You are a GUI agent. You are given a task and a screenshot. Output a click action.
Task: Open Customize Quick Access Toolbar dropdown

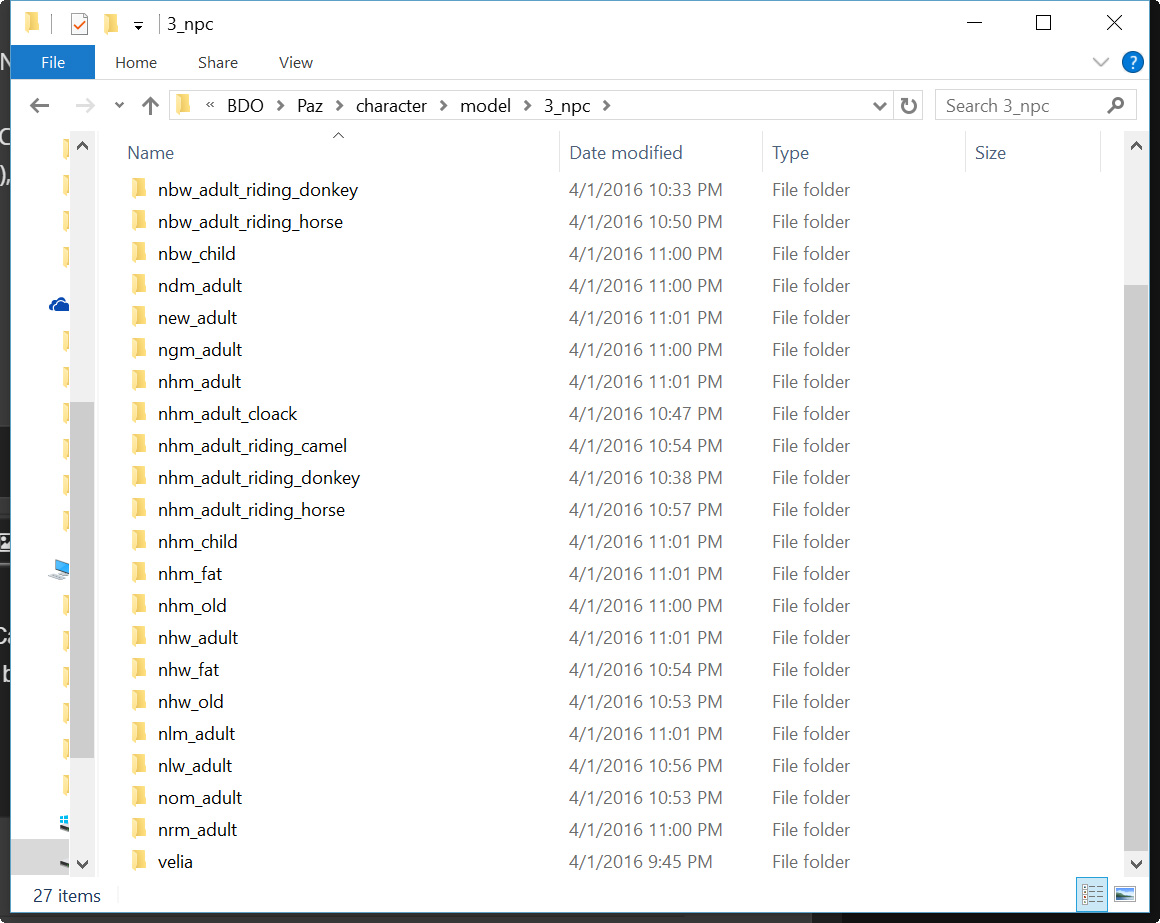[x=138, y=25]
